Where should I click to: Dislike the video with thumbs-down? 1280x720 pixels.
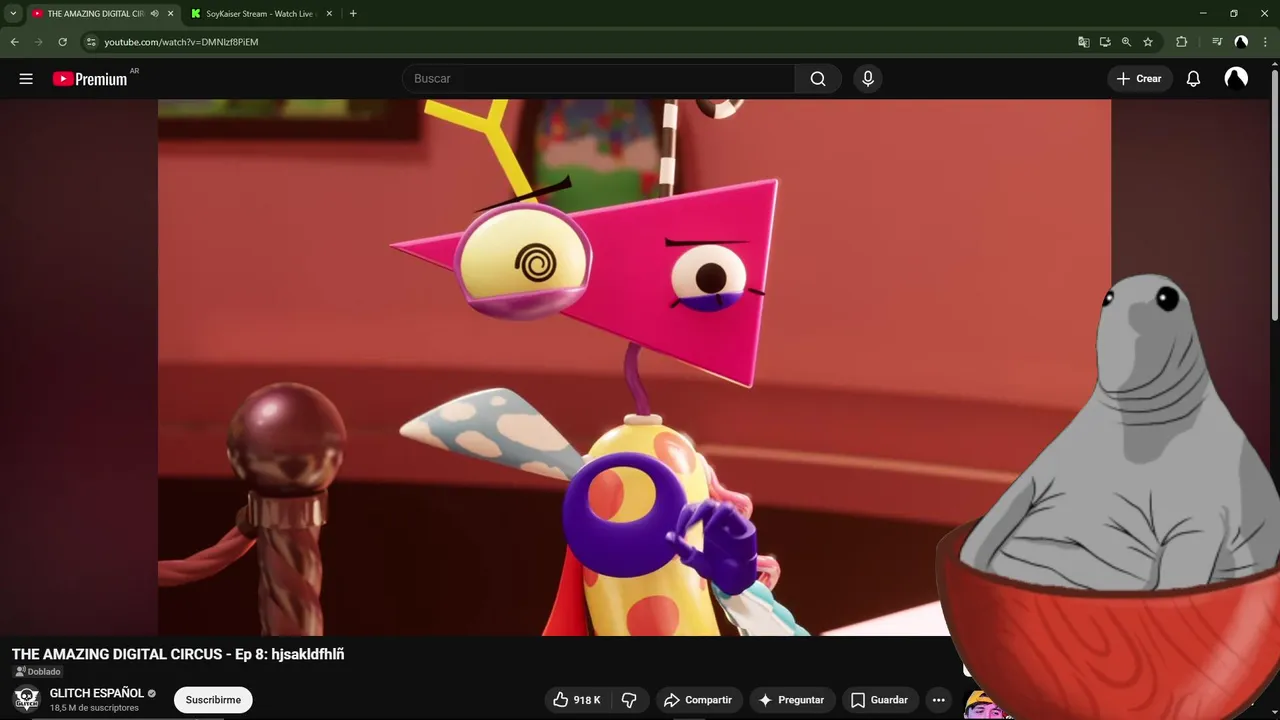coord(629,700)
